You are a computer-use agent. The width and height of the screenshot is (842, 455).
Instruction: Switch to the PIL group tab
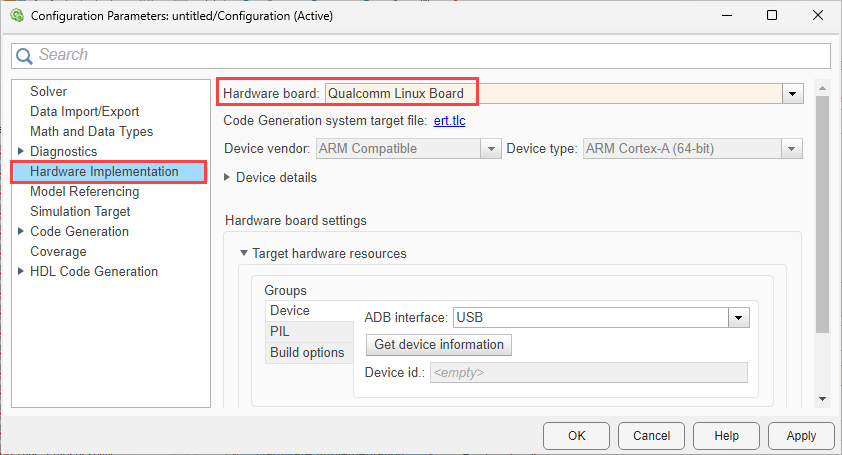point(280,331)
